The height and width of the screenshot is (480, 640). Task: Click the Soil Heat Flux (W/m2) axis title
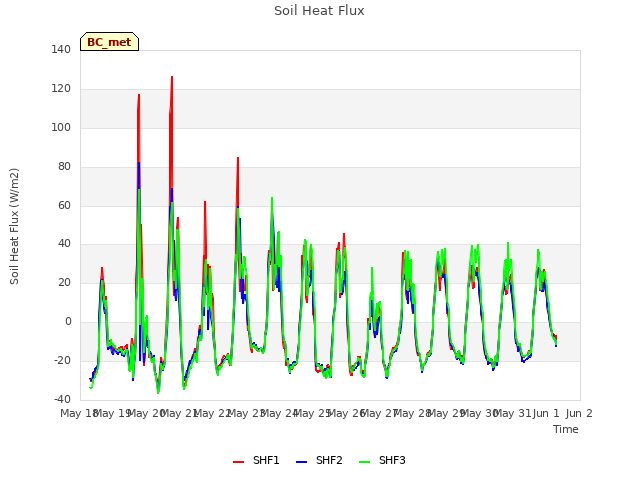14,226
